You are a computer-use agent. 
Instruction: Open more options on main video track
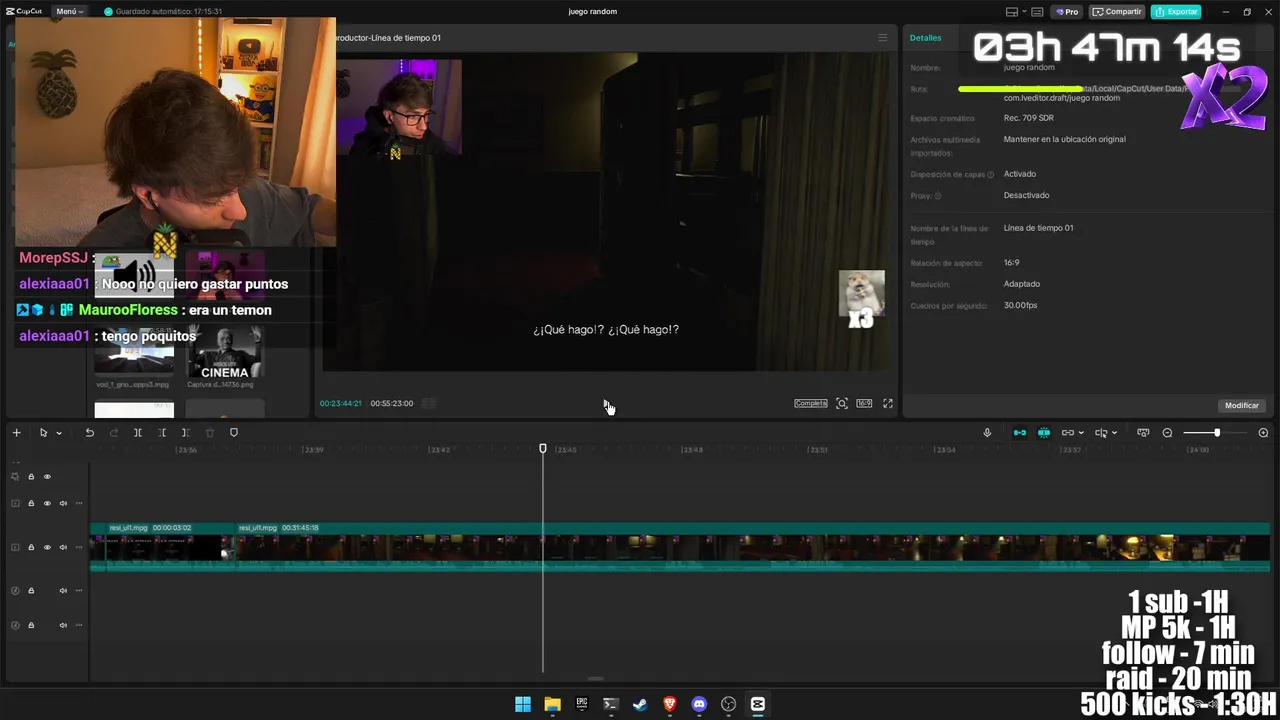[79, 547]
